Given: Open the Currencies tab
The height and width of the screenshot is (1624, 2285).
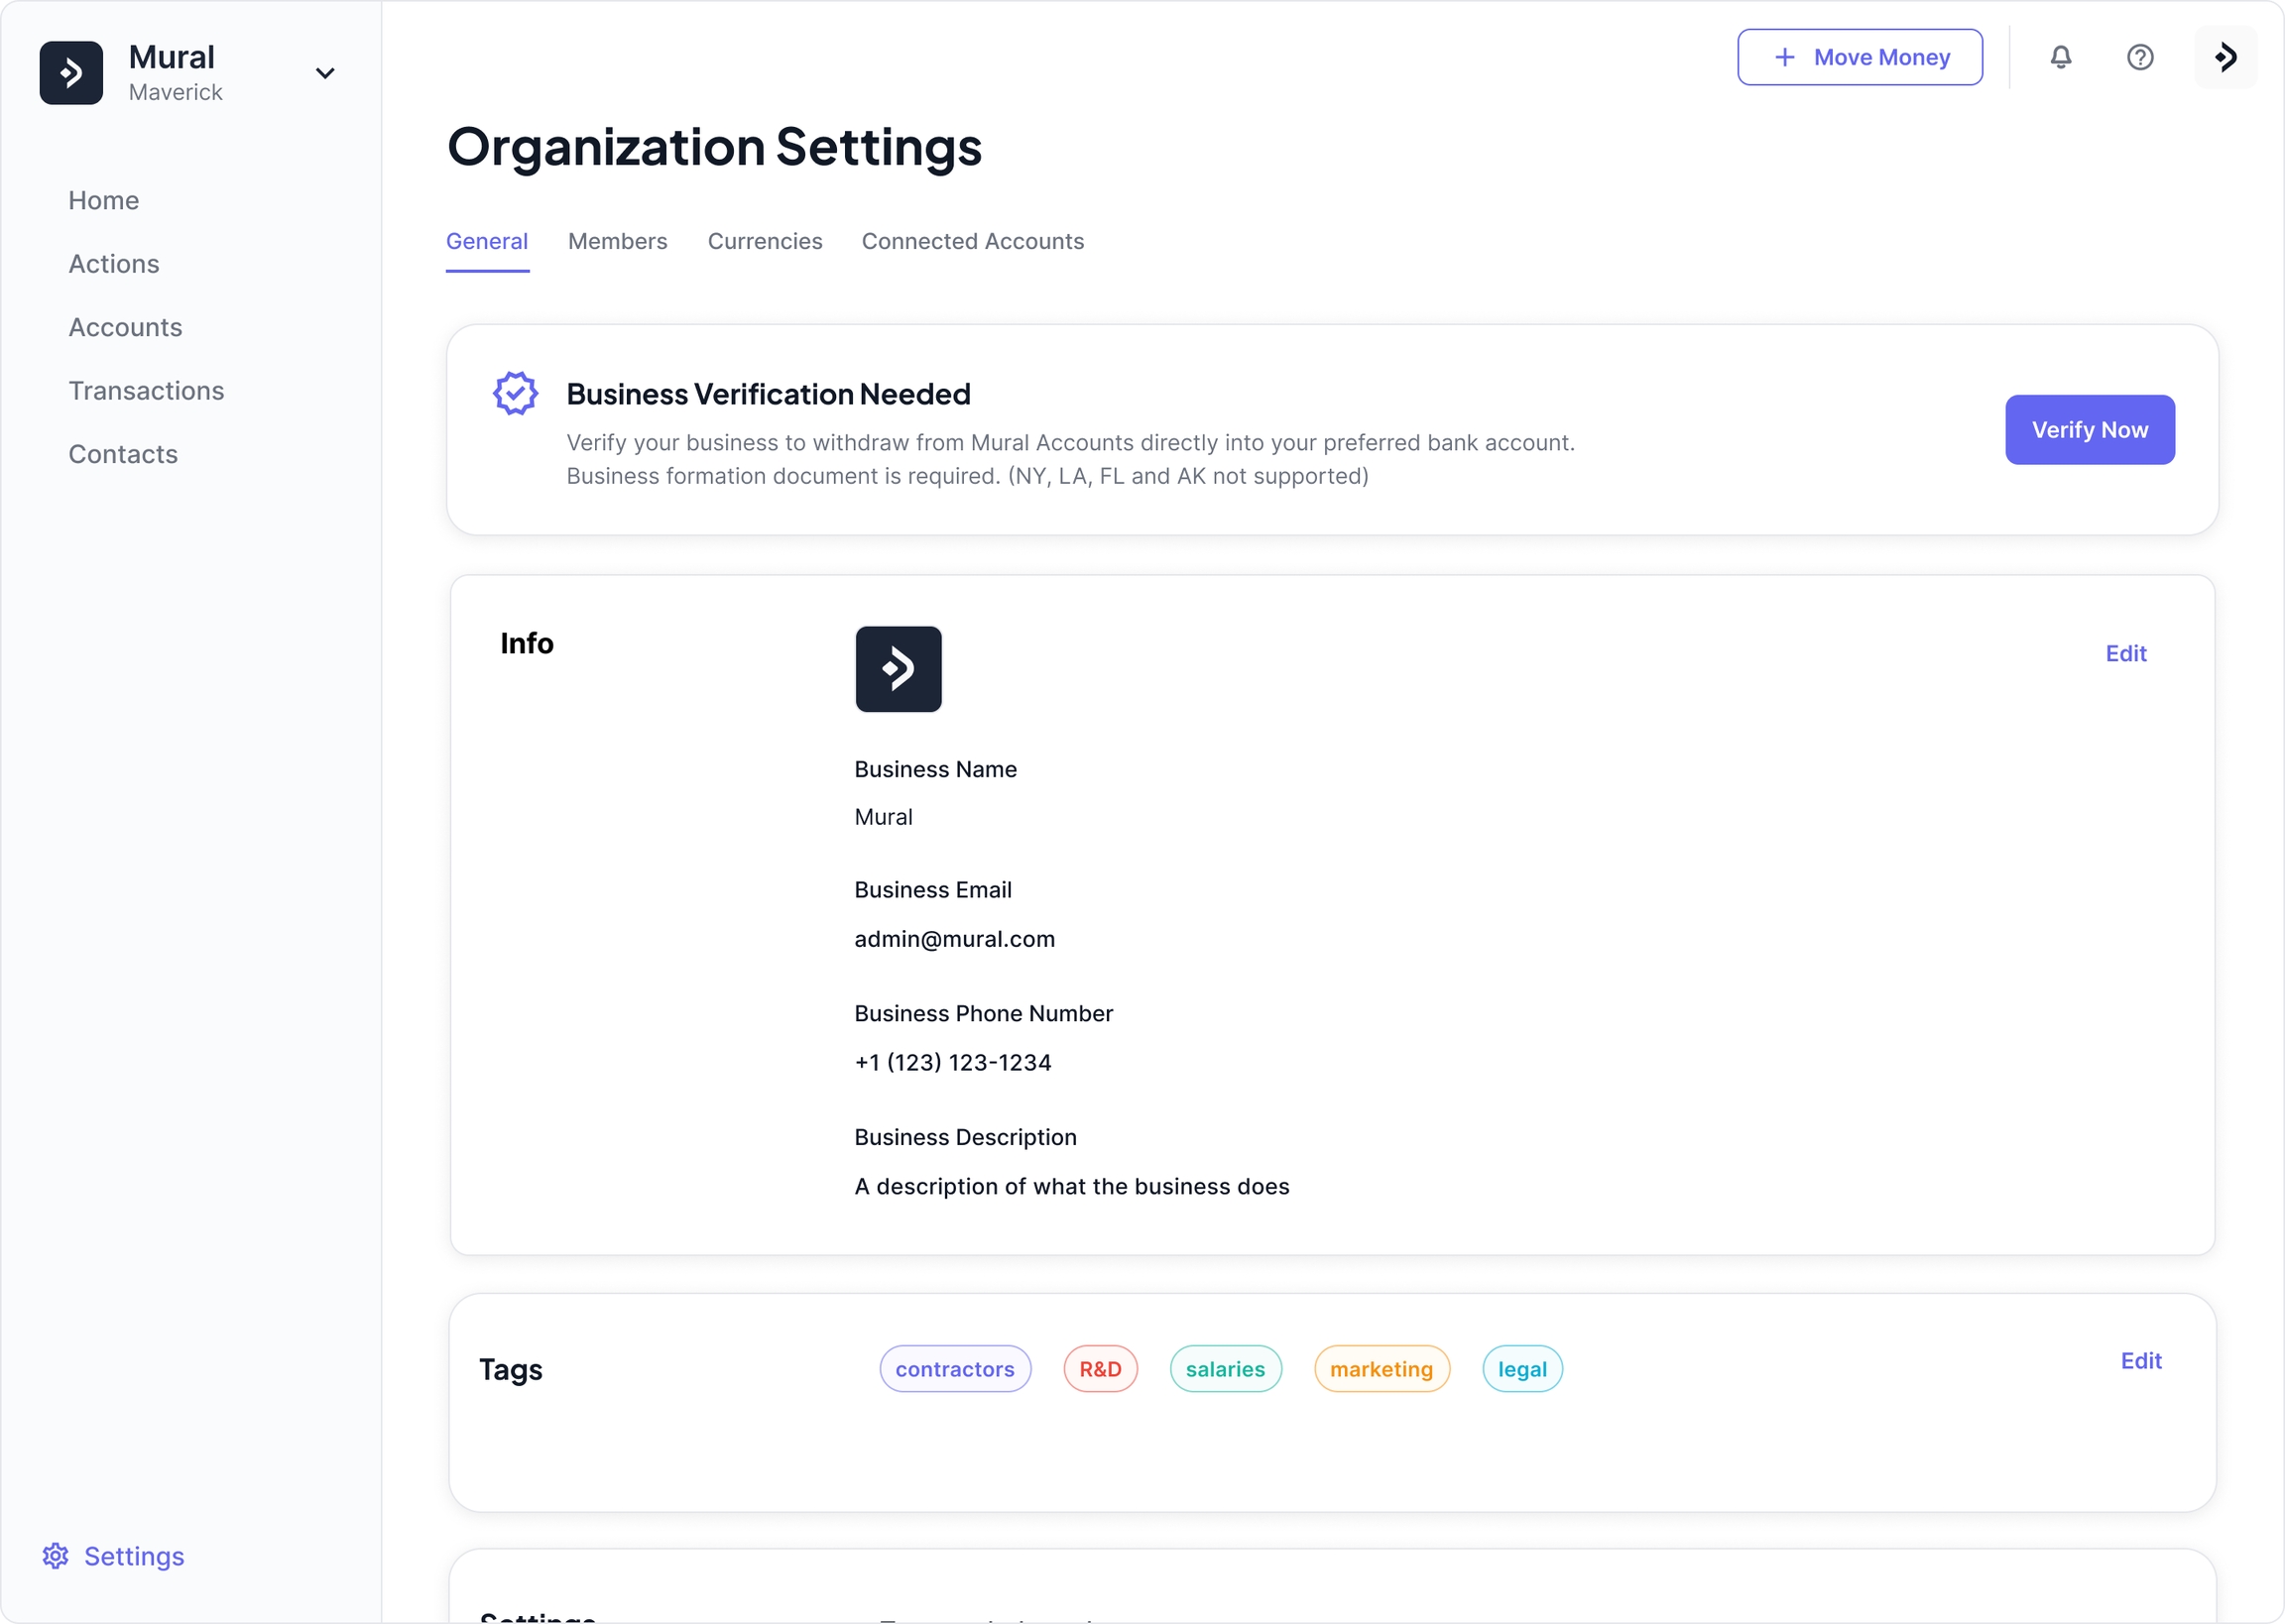Looking at the screenshot, I should click(x=764, y=241).
